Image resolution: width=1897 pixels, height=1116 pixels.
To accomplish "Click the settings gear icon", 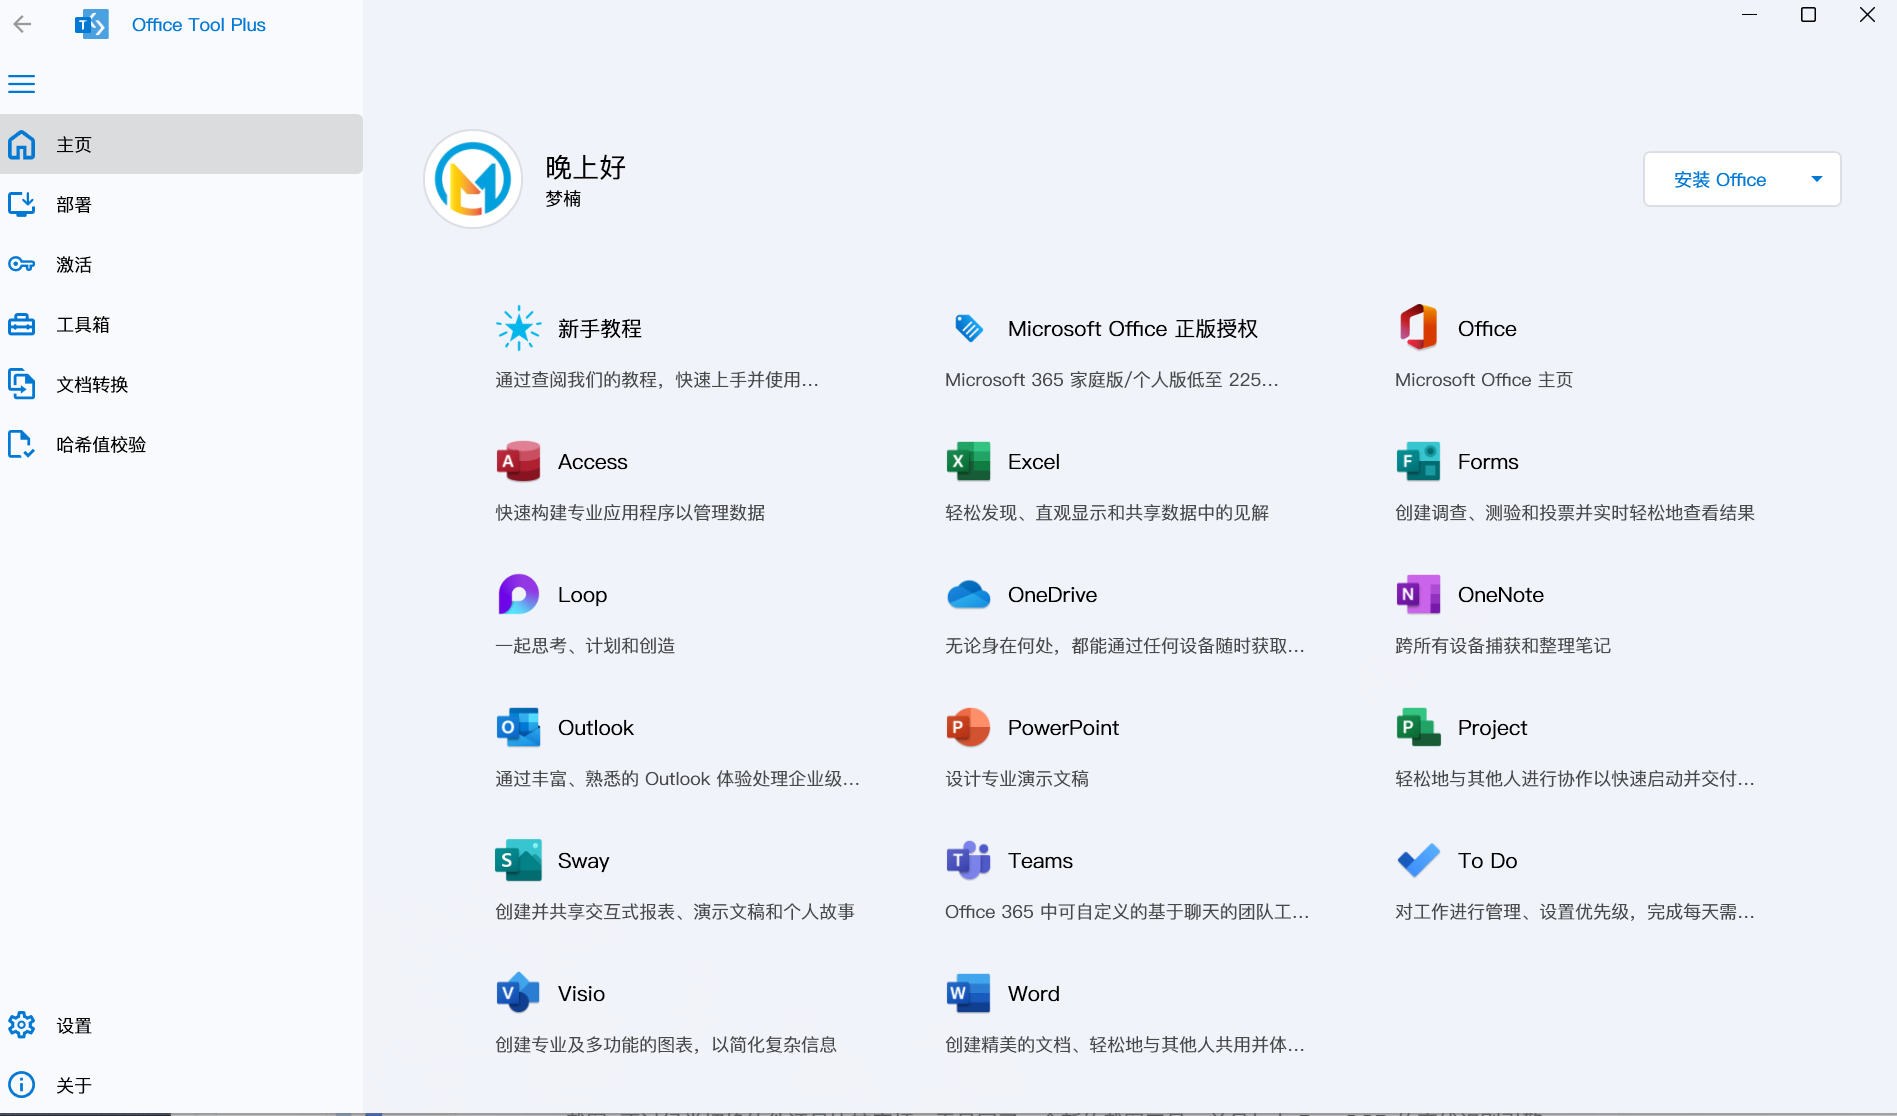I will 21,1025.
